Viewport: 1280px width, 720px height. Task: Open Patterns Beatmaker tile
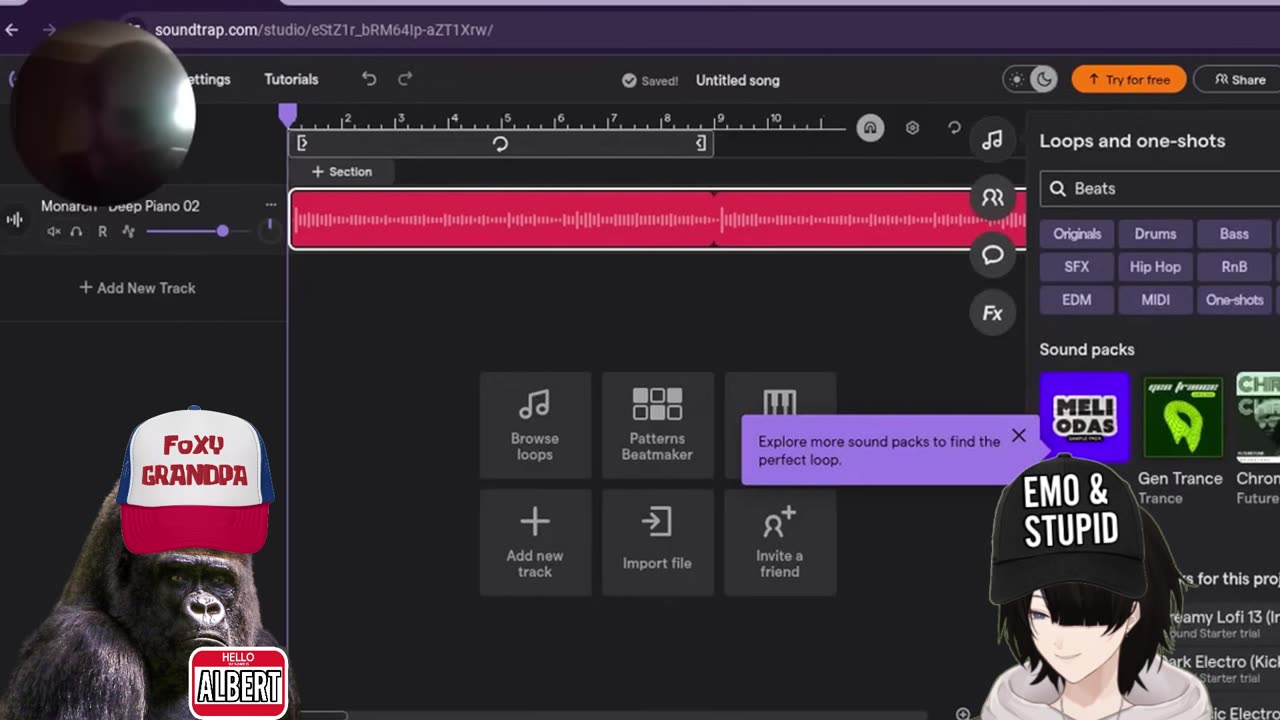pyautogui.click(x=657, y=427)
